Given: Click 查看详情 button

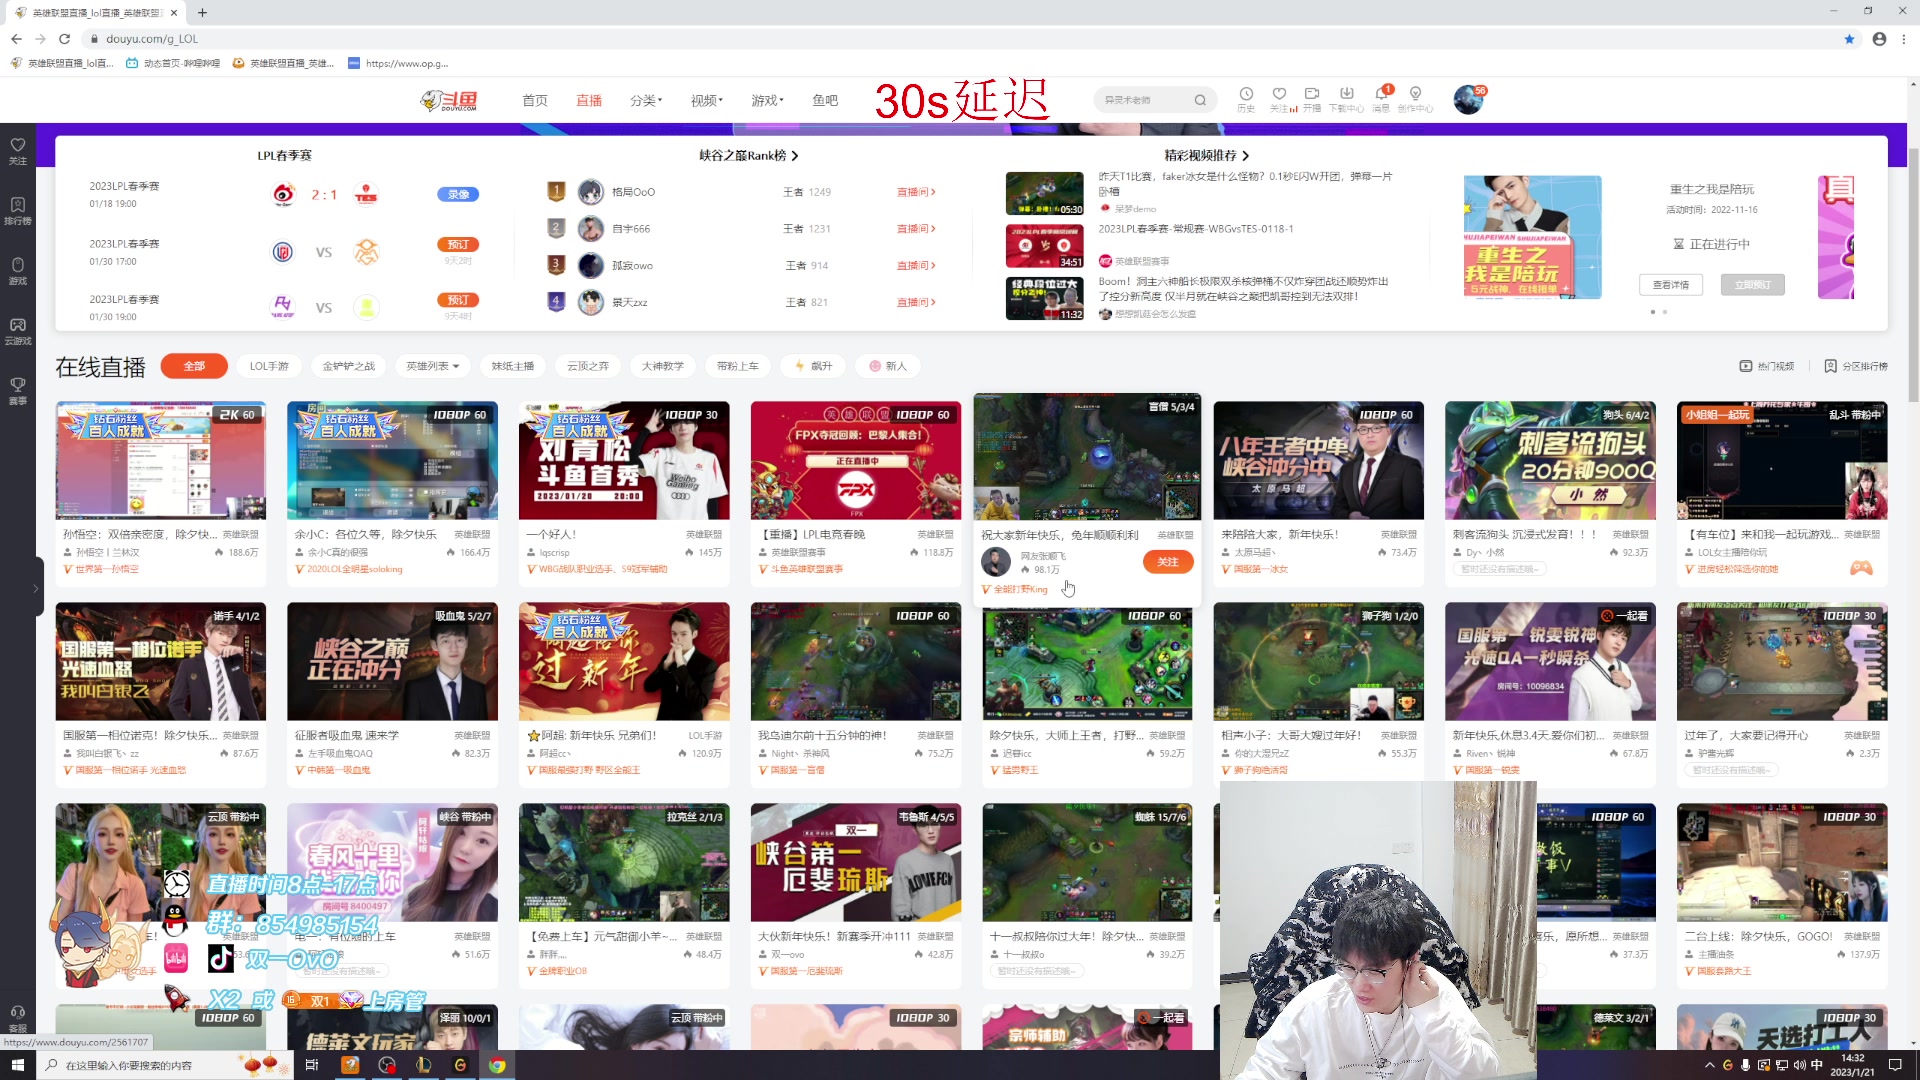Looking at the screenshot, I should click(x=1671, y=285).
